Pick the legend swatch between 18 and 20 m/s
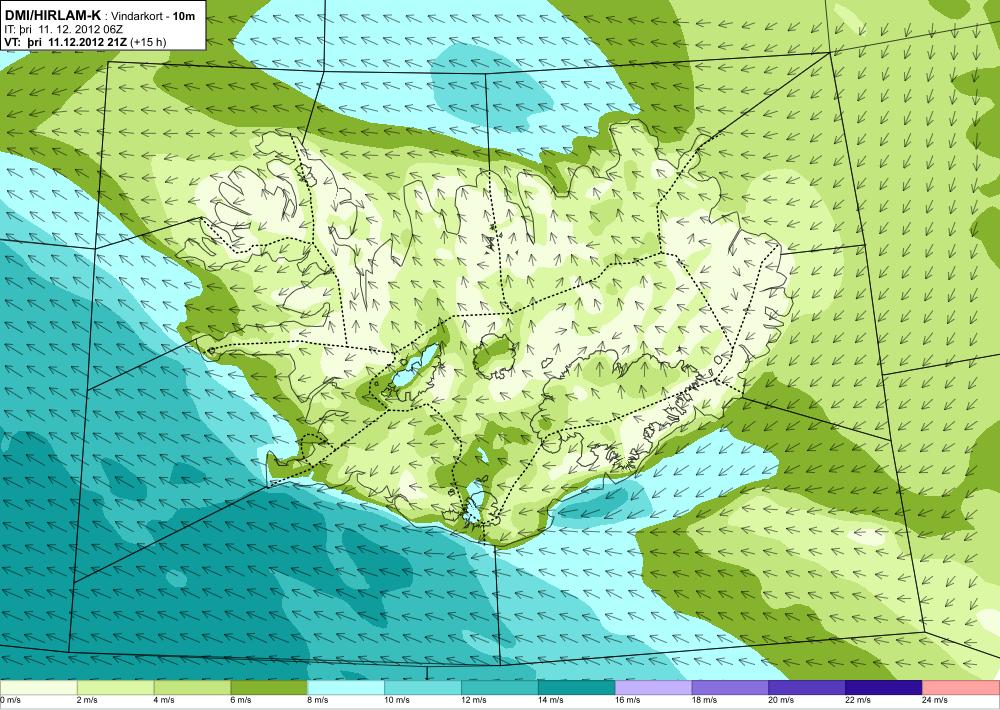Image resolution: width=1000 pixels, height=710 pixels. (730, 687)
